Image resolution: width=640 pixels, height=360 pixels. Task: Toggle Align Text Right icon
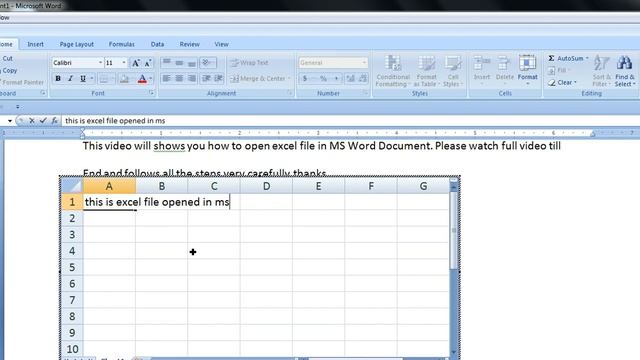point(191,78)
